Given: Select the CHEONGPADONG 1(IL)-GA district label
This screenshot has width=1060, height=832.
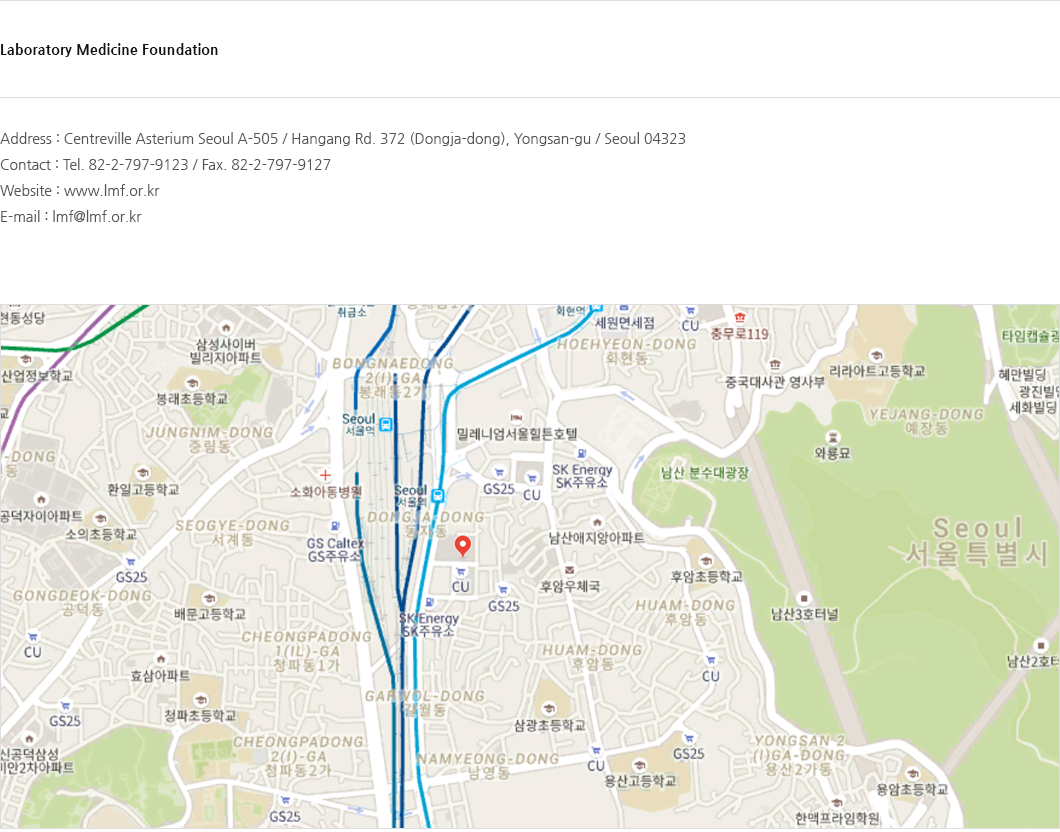Looking at the screenshot, I should [x=306, y=651].
